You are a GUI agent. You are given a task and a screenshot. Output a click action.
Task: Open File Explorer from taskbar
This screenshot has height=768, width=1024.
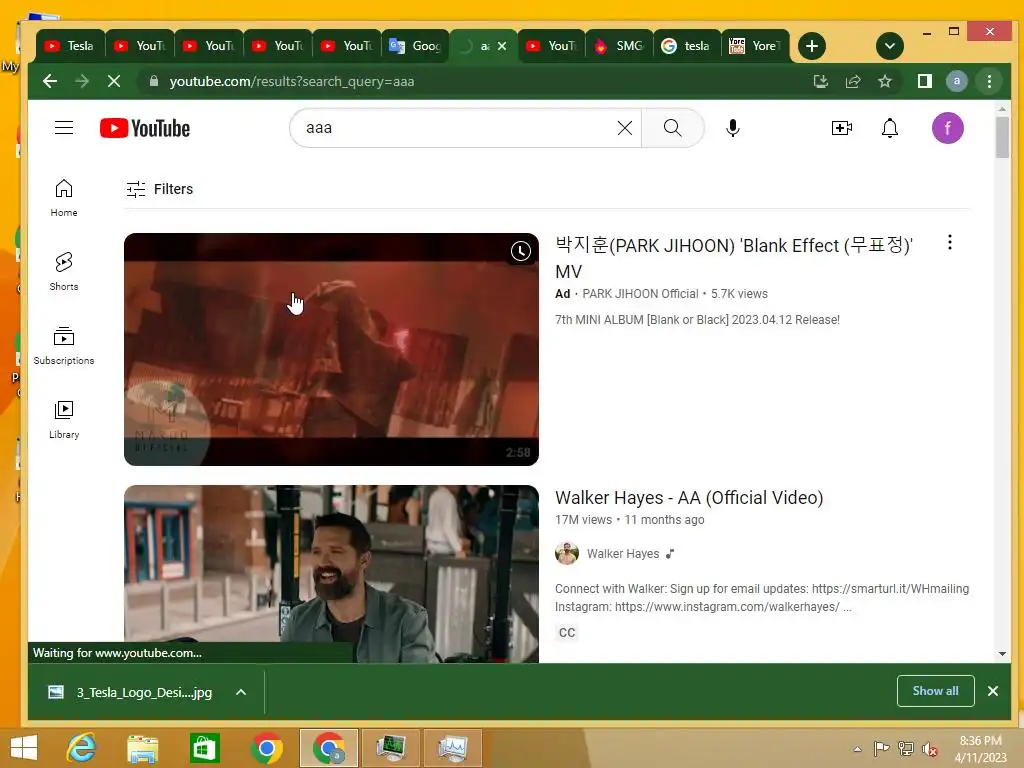point(142,748)
